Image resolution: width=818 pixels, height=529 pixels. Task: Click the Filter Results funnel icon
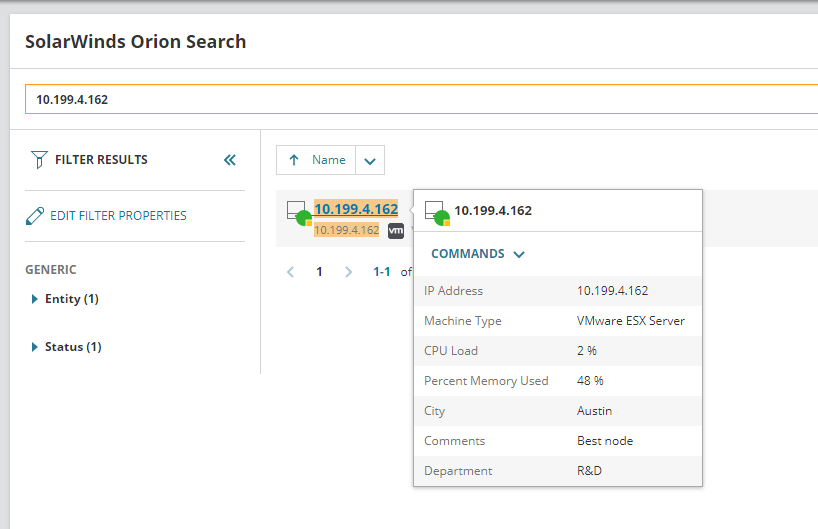[39, 160]
